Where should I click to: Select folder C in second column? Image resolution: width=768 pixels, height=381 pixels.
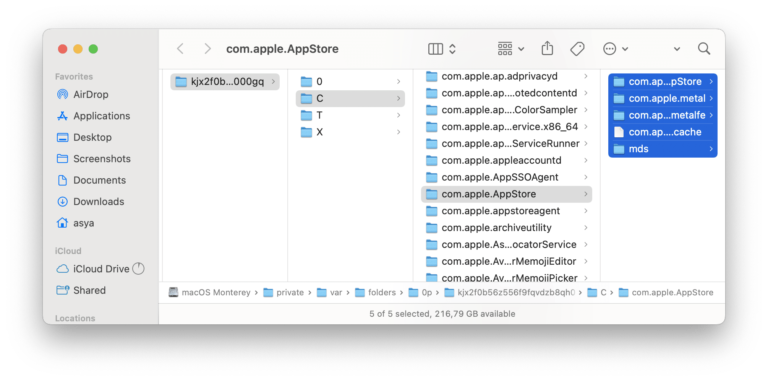(350, 98)
